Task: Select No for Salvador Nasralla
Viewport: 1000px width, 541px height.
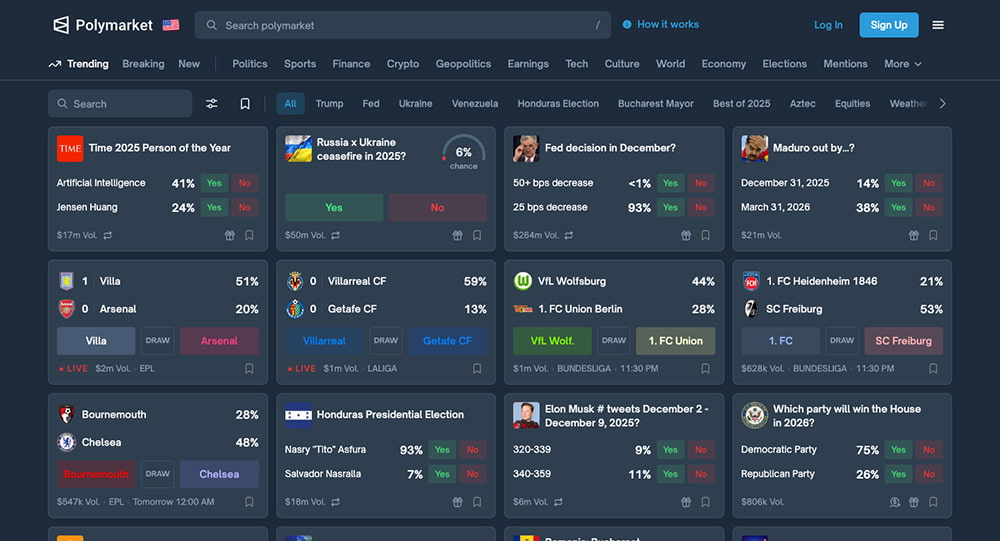Action: (x=473, y=474)
